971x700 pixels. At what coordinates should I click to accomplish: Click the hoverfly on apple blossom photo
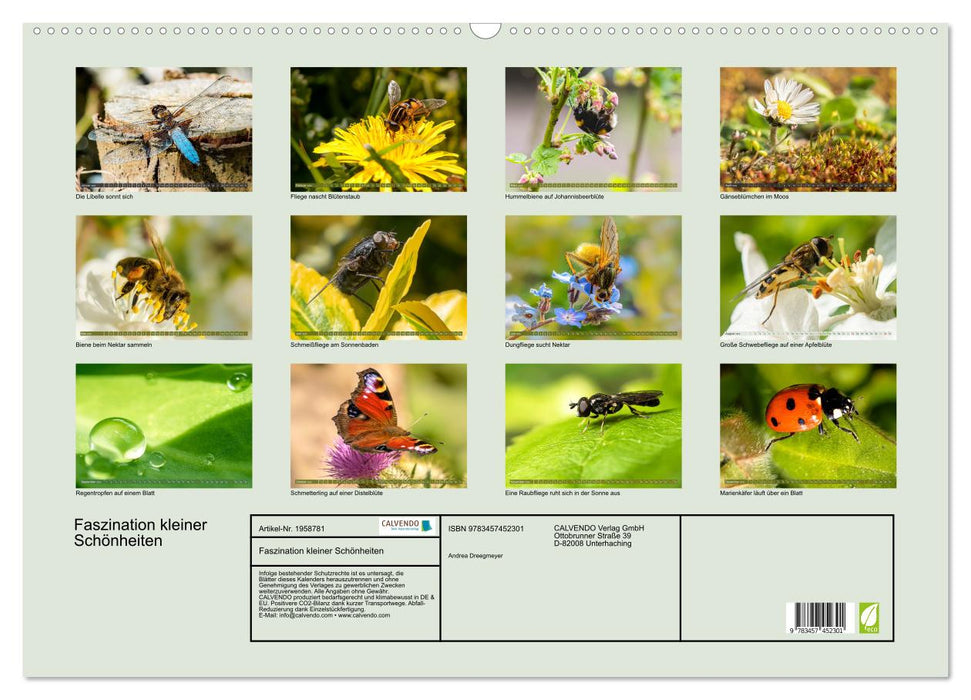(807, 277)
